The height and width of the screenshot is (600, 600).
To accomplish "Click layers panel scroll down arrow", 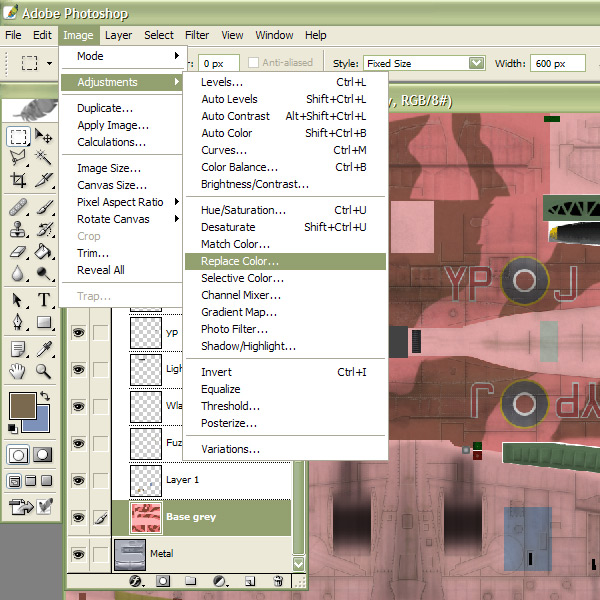I will pos(298,563).
